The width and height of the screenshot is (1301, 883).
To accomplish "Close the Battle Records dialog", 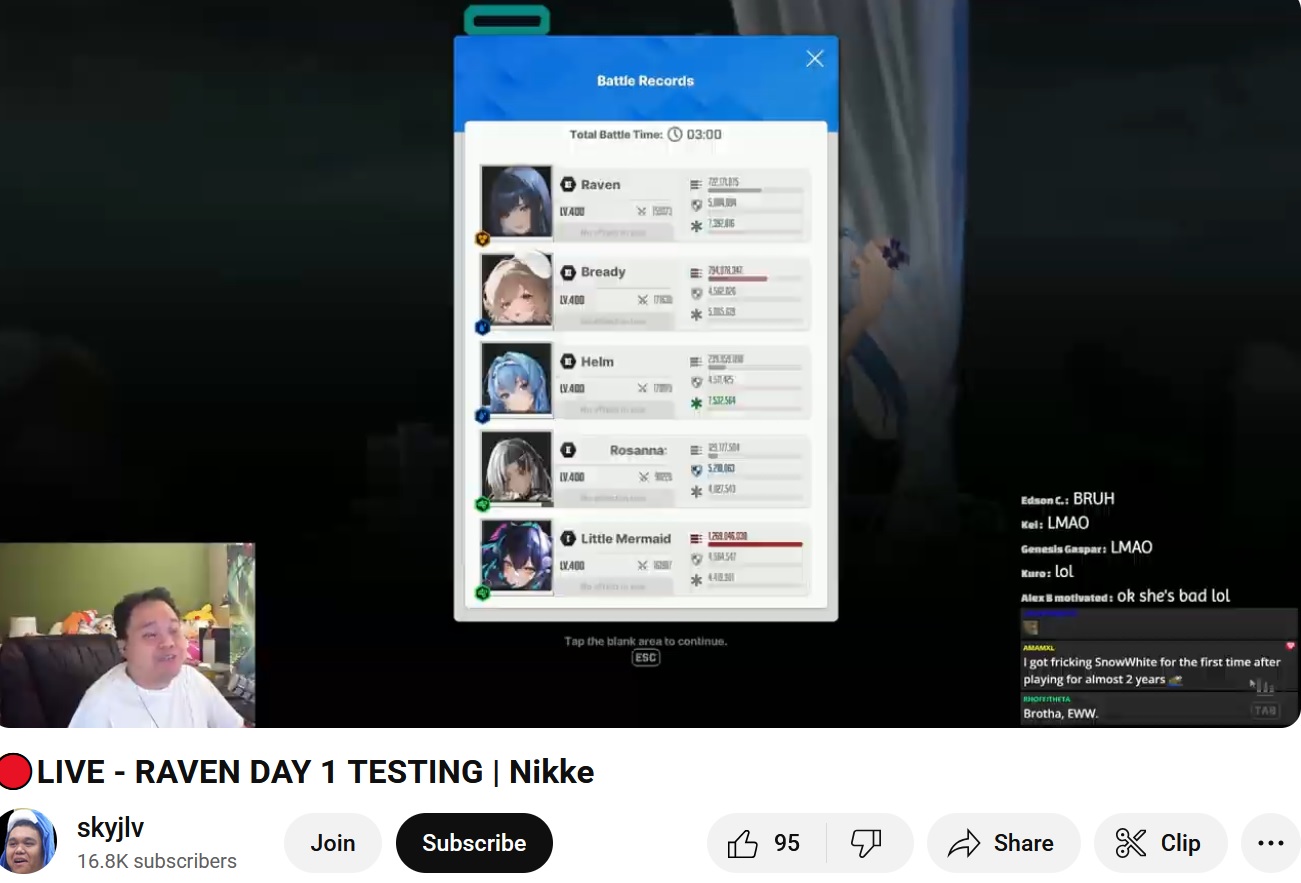I will click(x=815, y=59).
